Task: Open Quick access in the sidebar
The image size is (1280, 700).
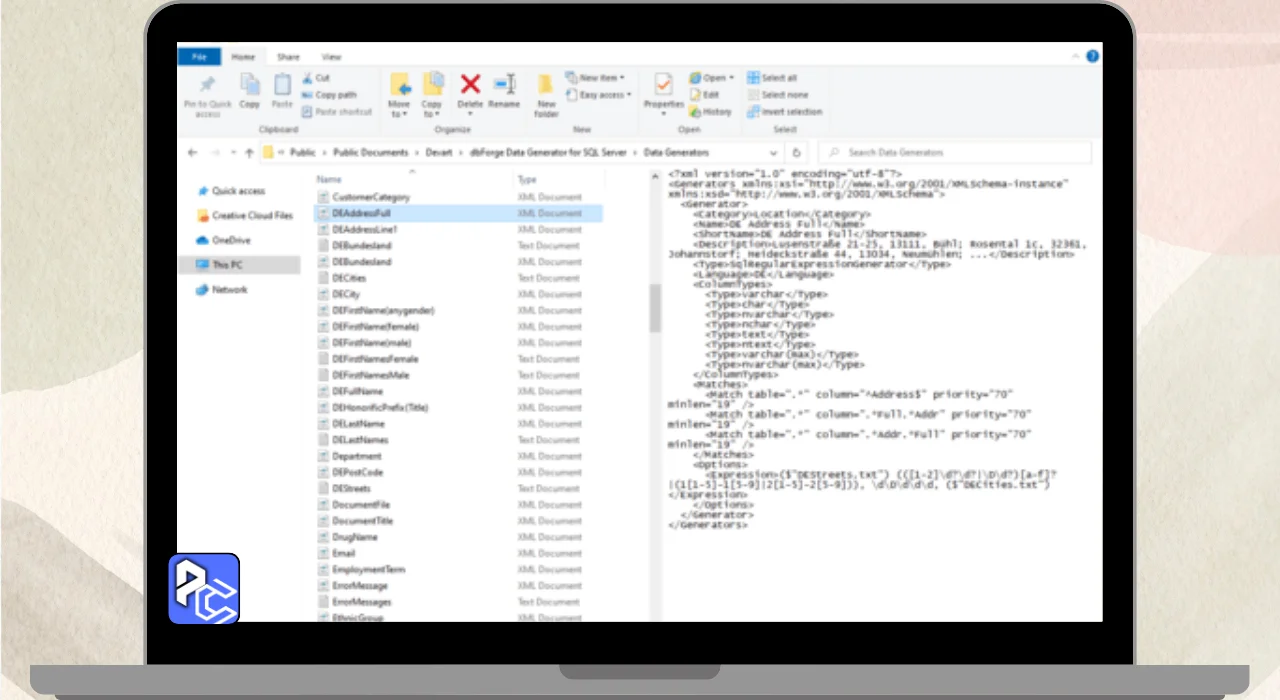Action: coord(232,191)
